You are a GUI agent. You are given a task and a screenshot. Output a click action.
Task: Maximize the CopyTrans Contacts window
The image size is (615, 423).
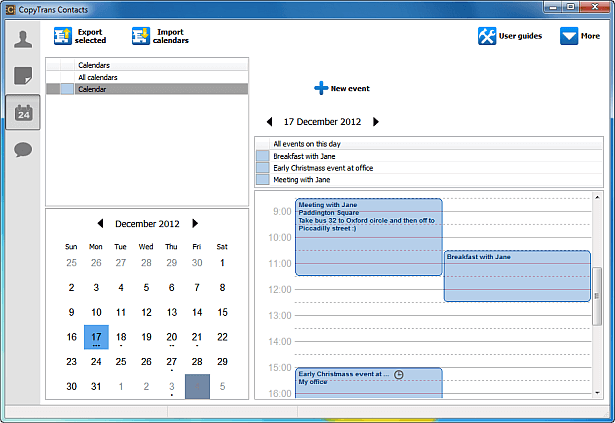coord(571,7)
